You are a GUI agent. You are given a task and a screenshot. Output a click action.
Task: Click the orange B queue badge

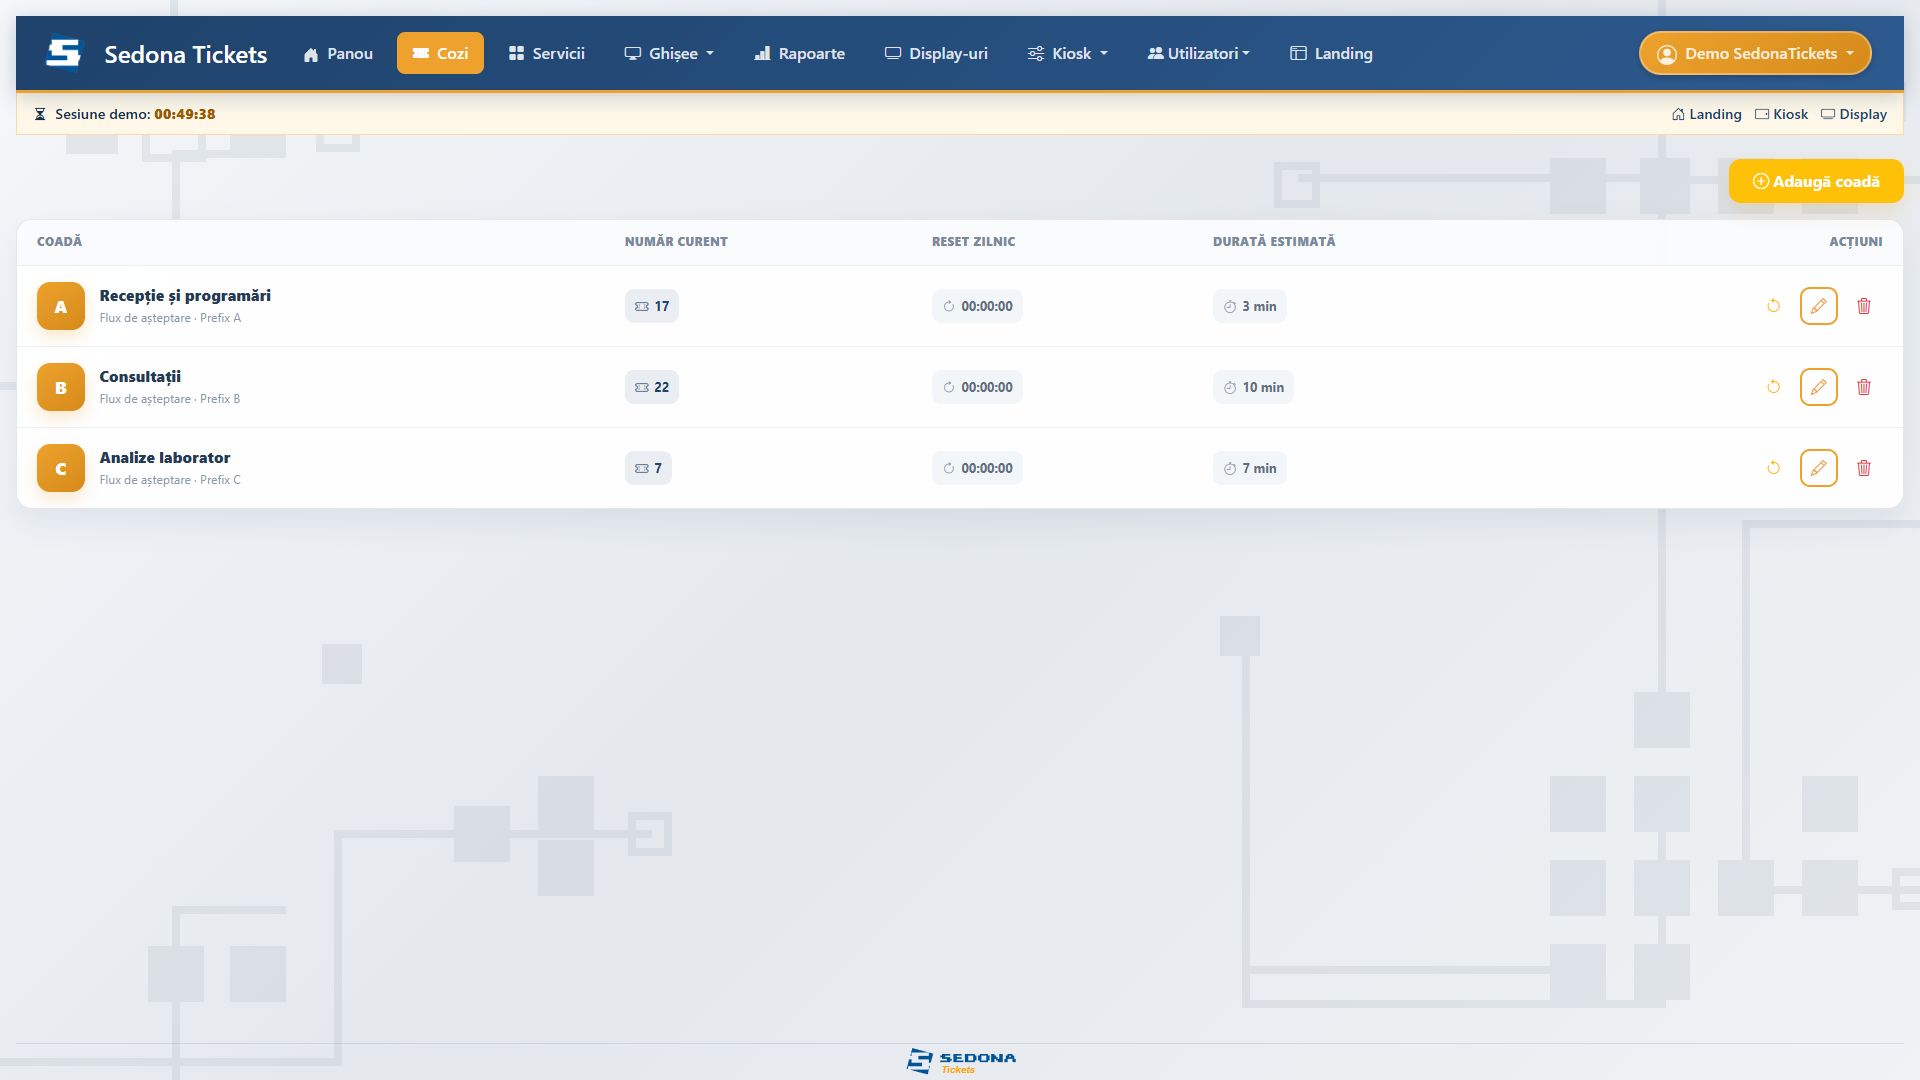pos(61,387)
